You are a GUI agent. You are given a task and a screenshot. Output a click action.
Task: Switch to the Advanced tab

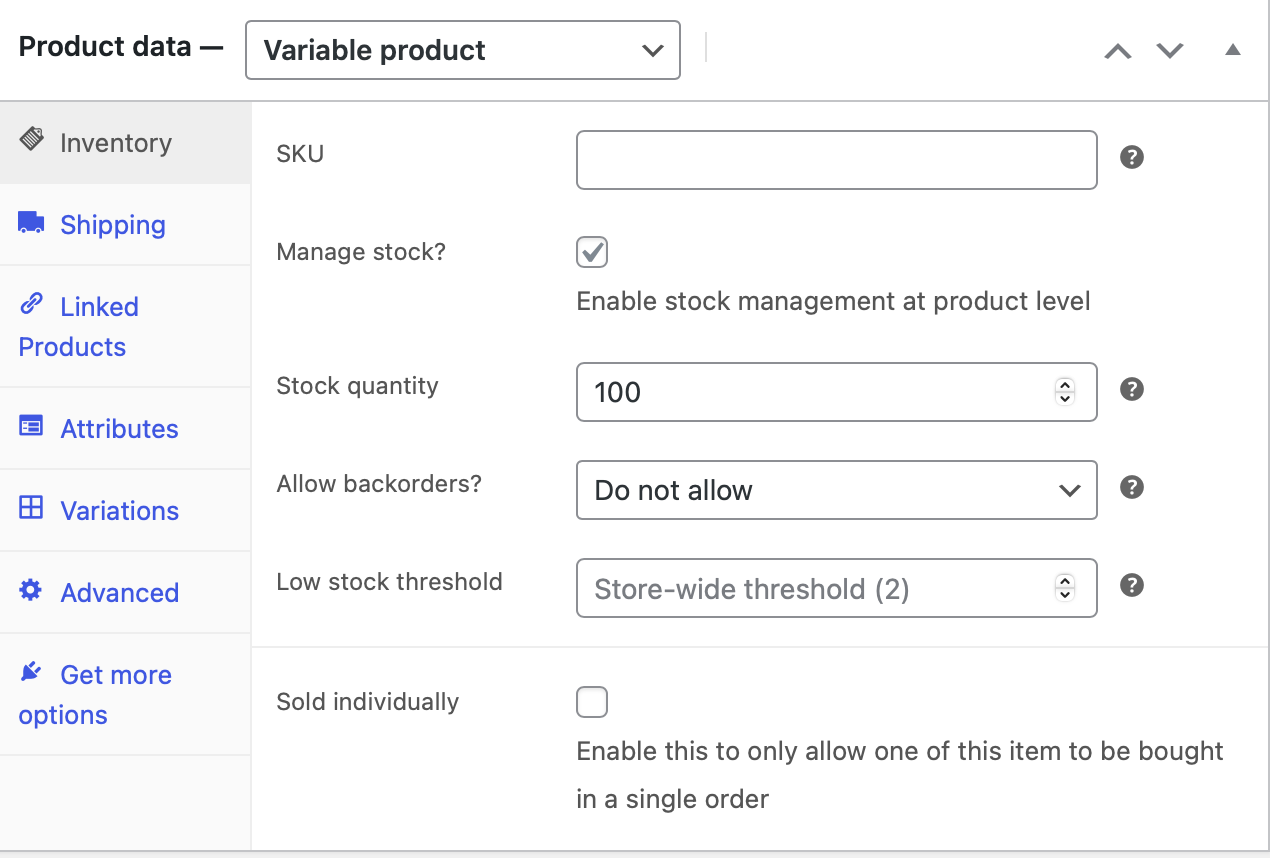tap(125, 593)
